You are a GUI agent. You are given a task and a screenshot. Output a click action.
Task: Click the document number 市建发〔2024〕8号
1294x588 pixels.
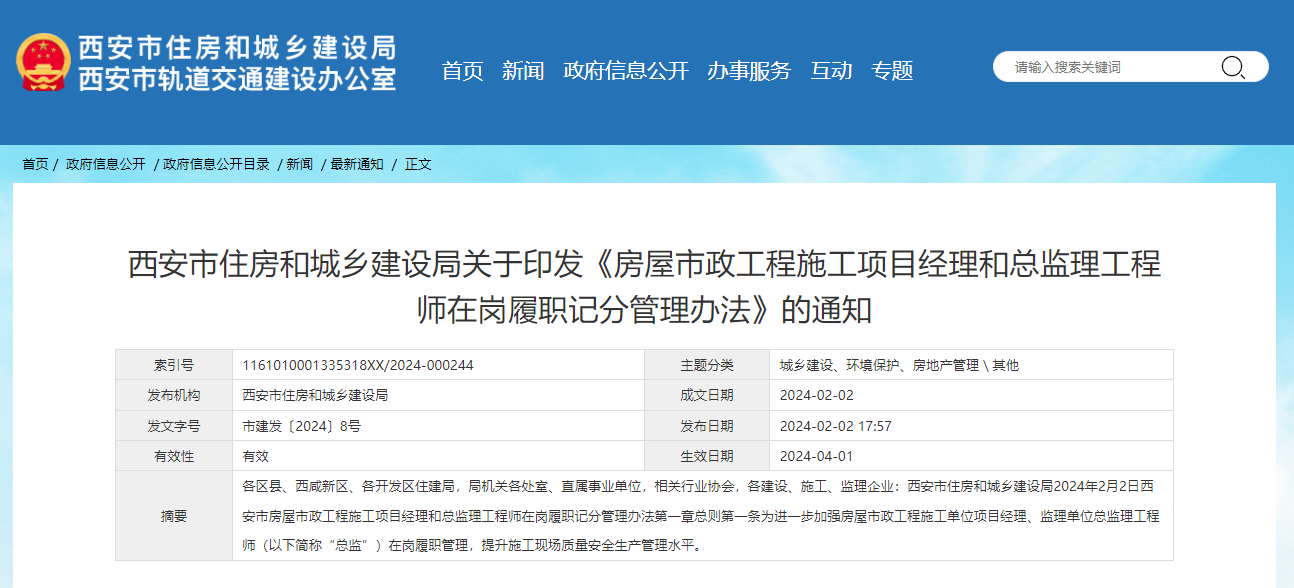[x=302, y=426]
